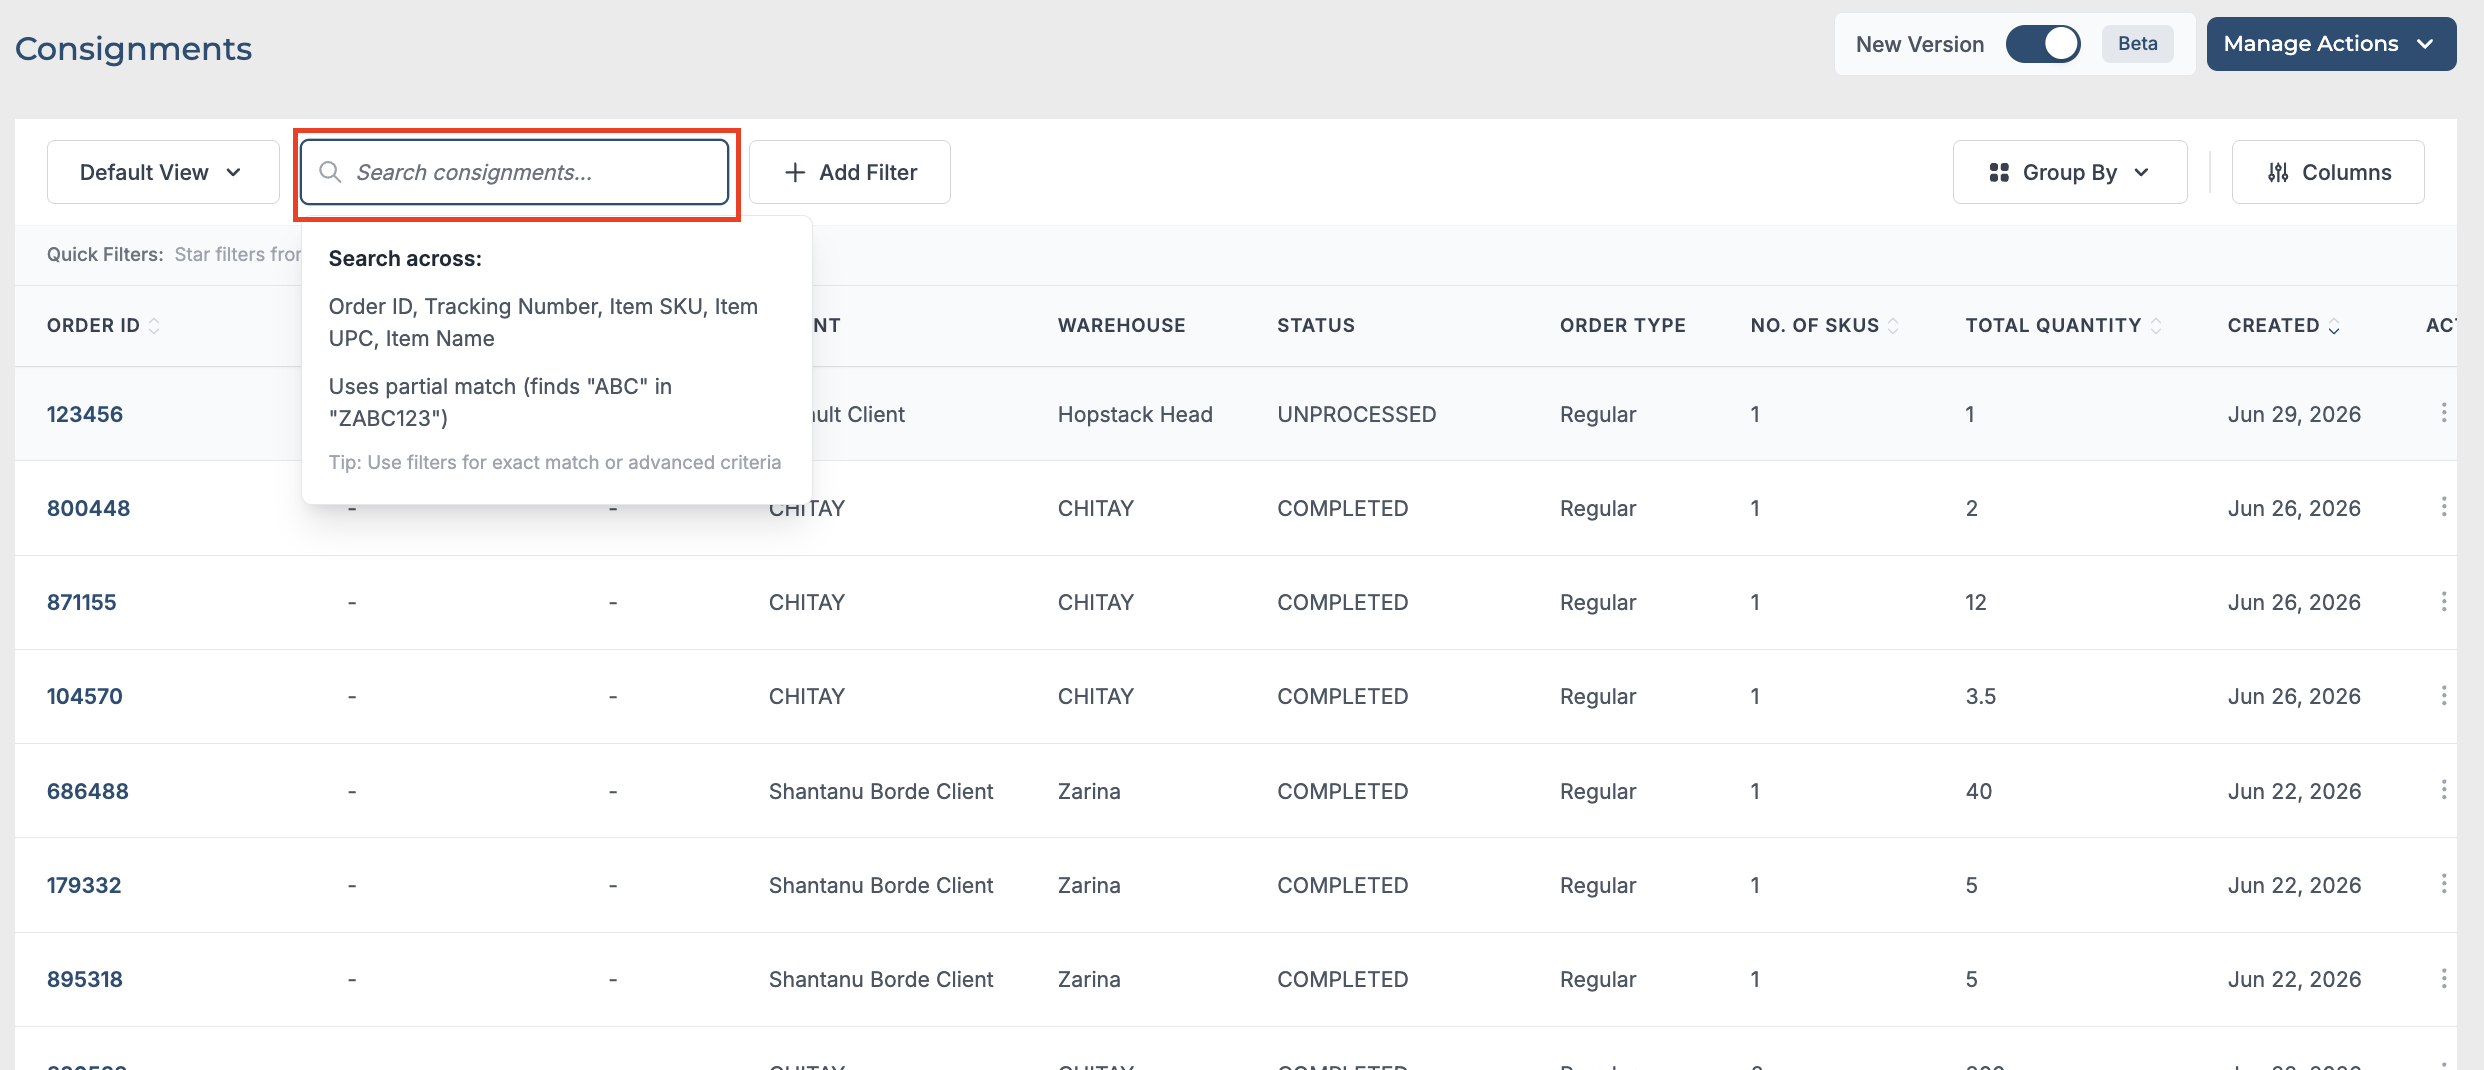The height and width of the screenshot is (1070, 2484).
Task: Sort by Total Quantity column arrows
Action: [x=2156, y=326]
